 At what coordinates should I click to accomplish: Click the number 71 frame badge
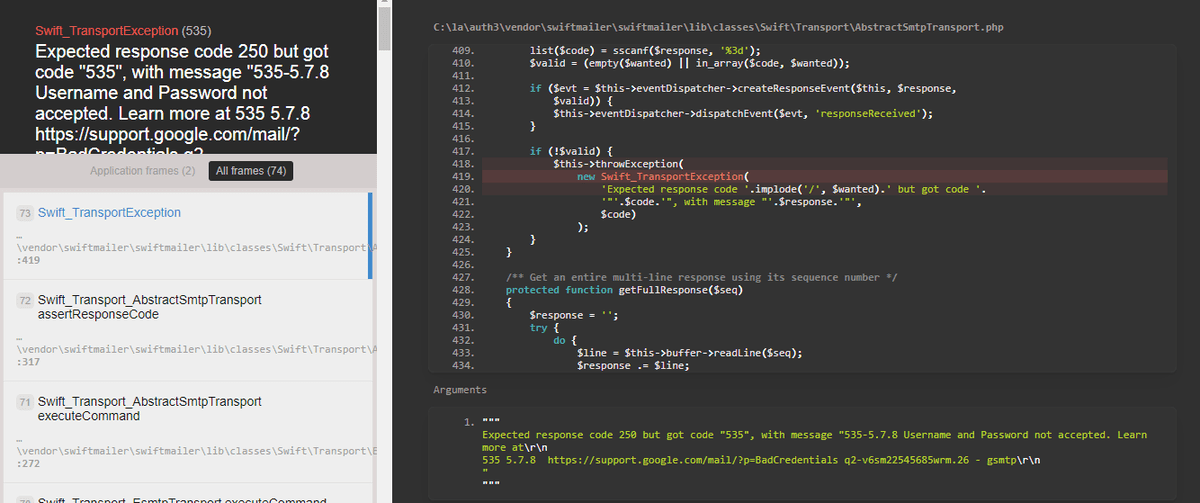(x=25, y=402)
